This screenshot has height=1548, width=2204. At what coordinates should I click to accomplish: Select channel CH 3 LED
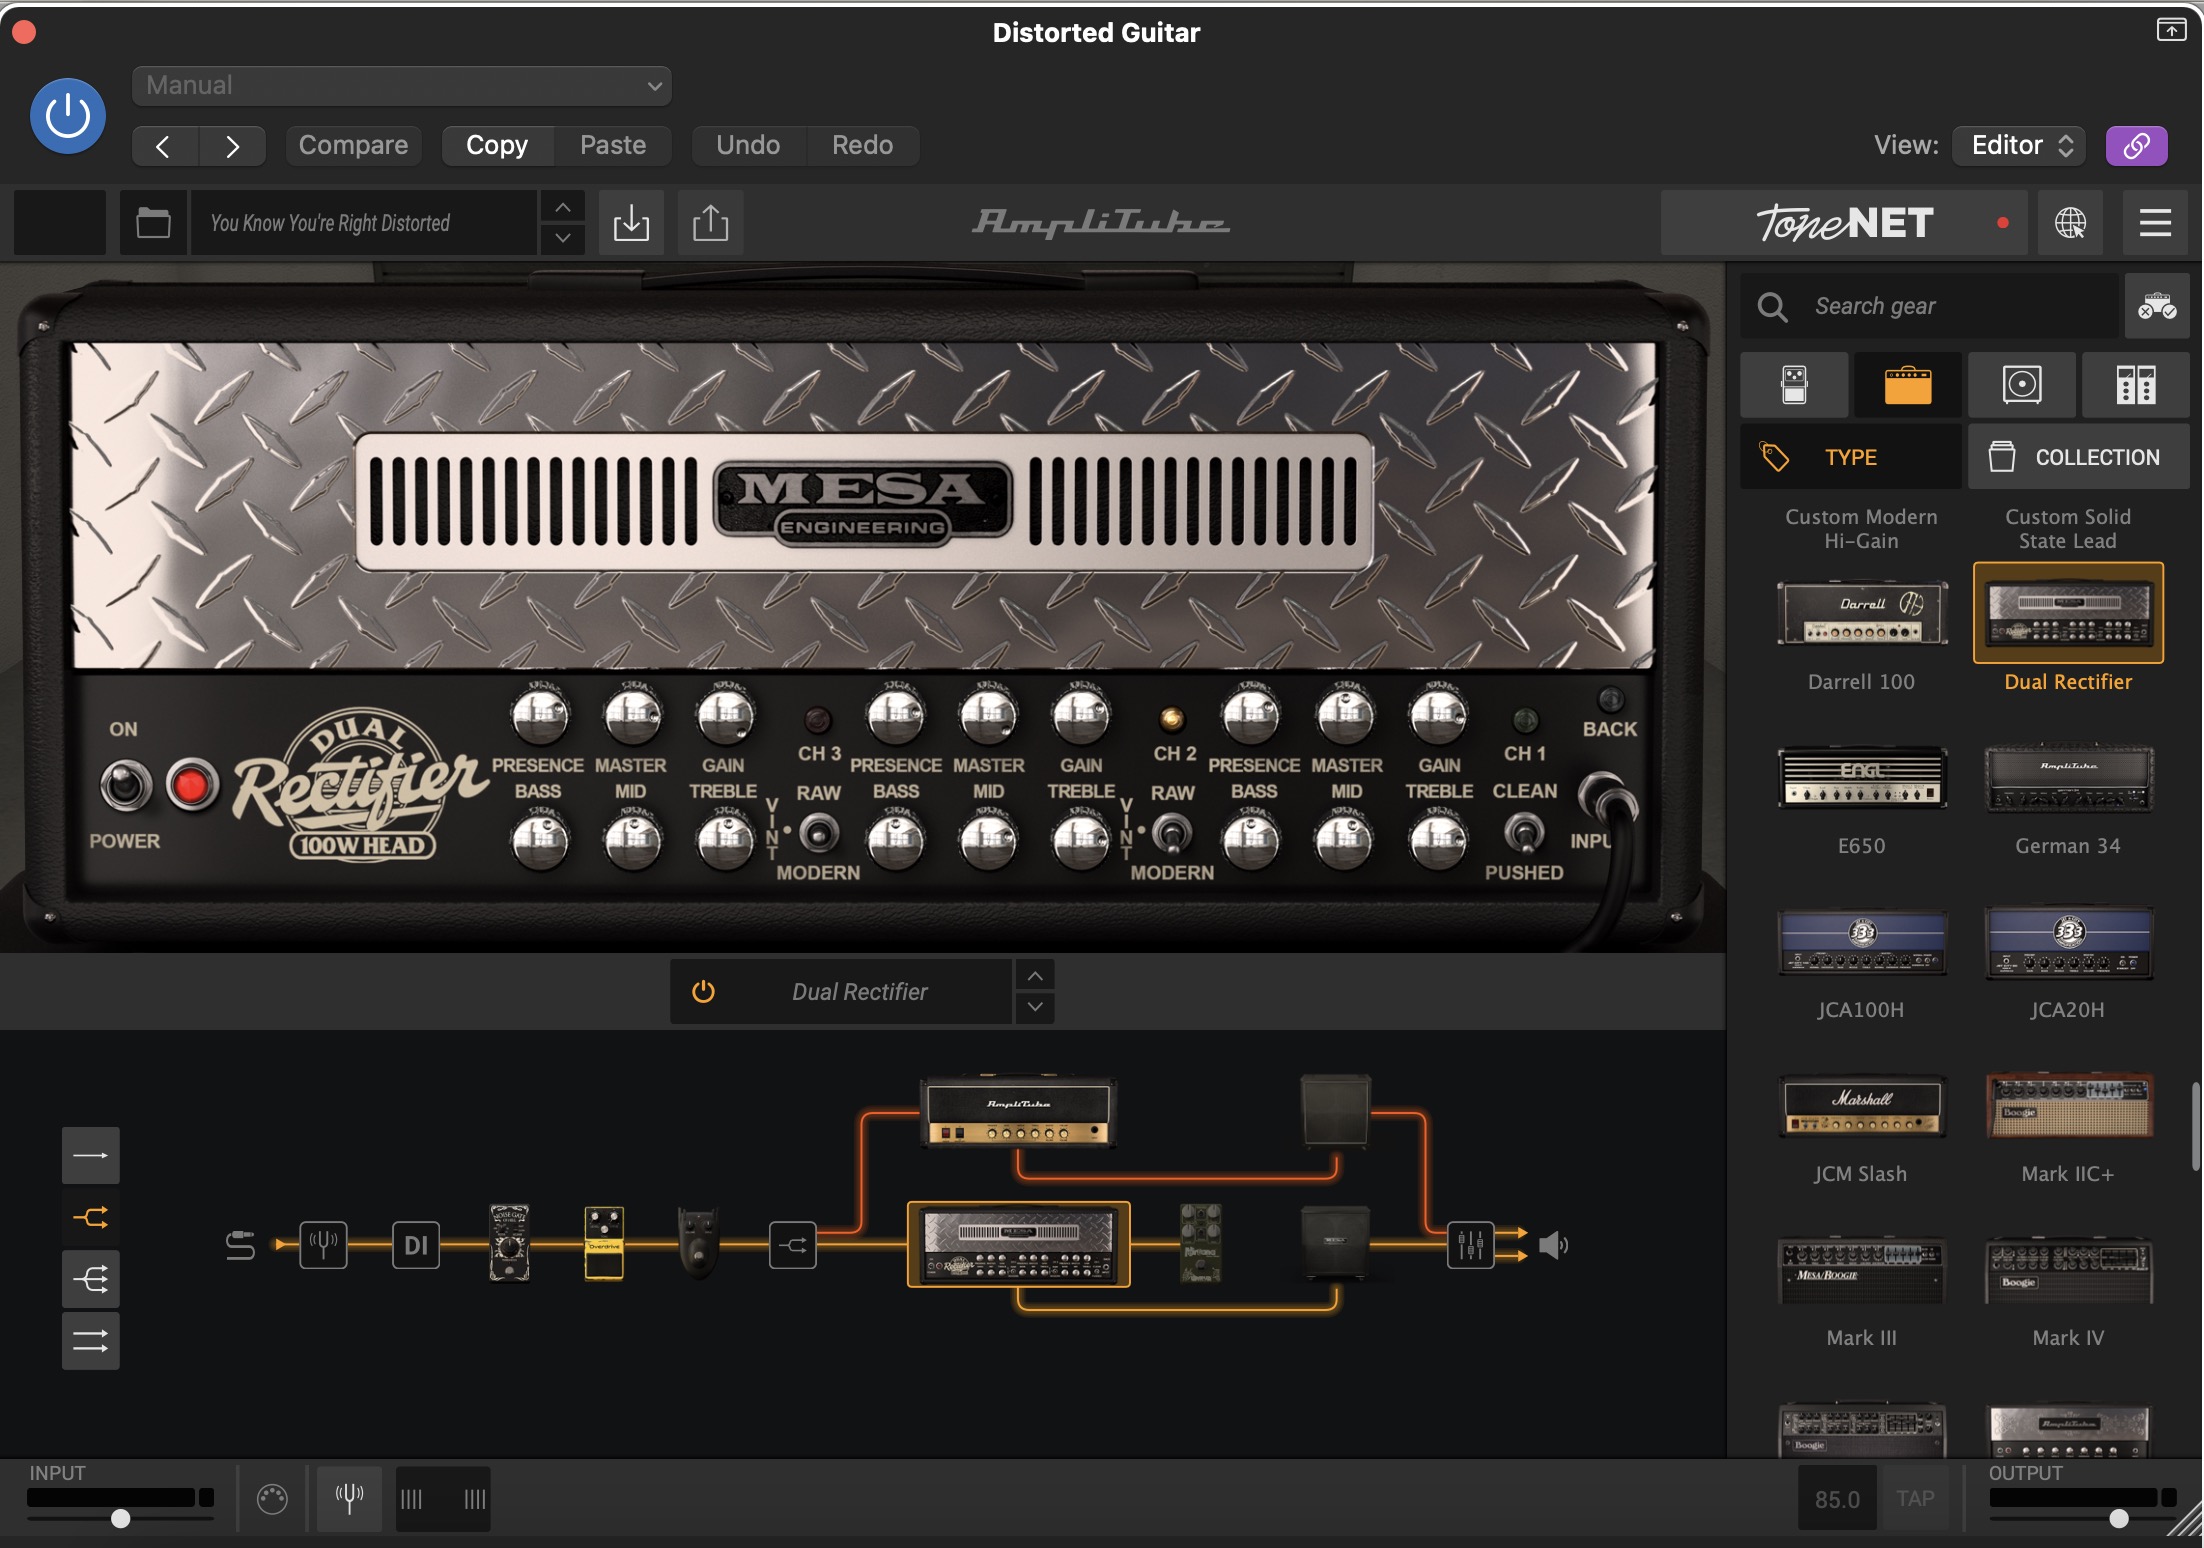818,719
